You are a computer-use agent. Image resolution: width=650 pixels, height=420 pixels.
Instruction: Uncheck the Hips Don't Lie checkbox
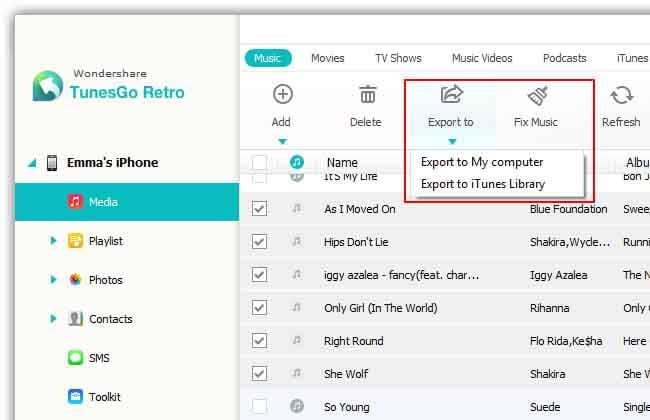pyautogui.click(x=259, y=241)
